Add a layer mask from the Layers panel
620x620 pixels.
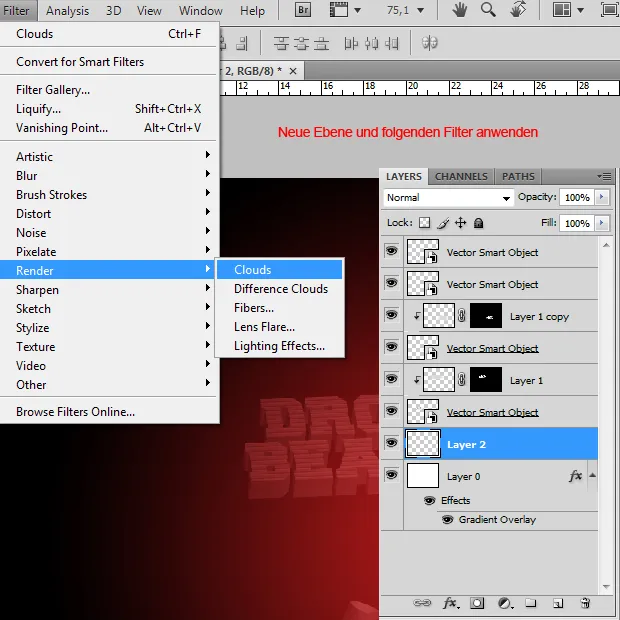[x=478, y=603]
